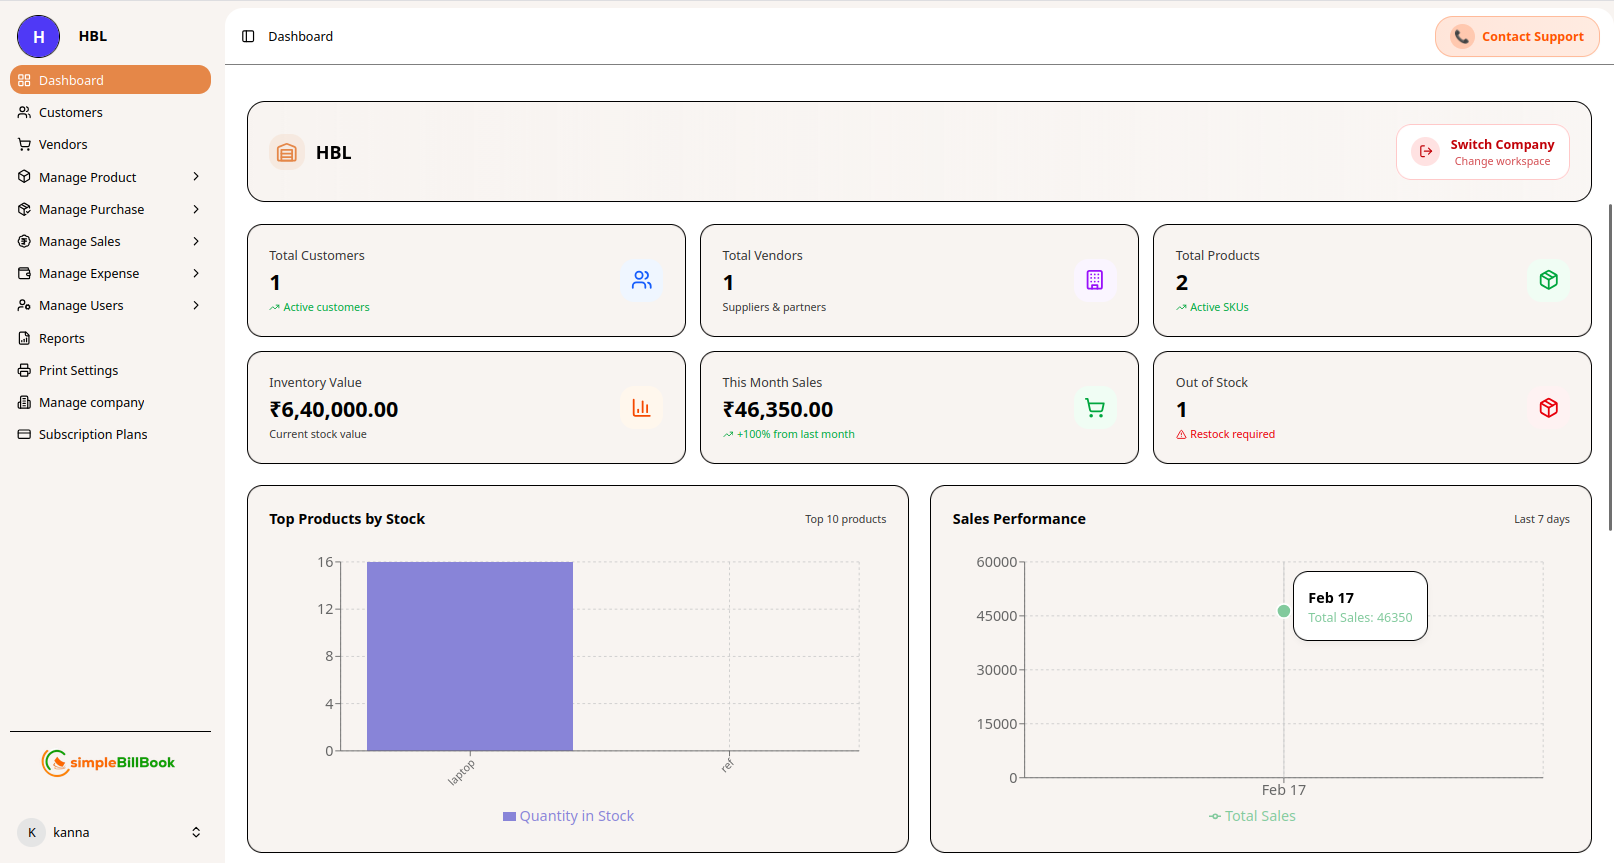Click the Total Products box icon

1548,280
